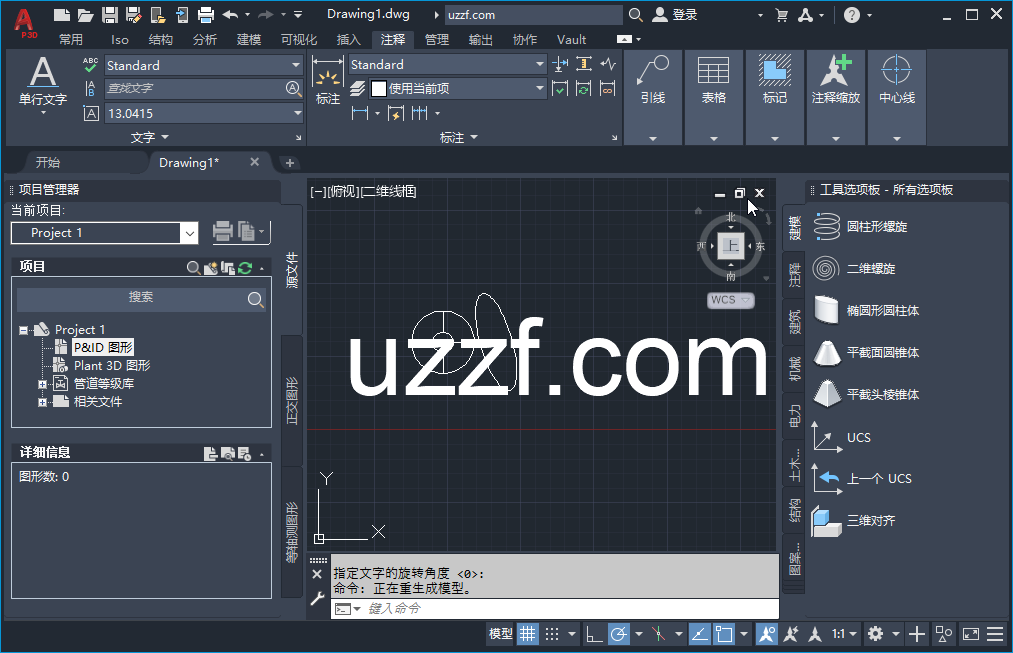This screenshot has height=653, width=1013.
Task: Click the 登录 sign-in button
Action: tap(675, 15)
